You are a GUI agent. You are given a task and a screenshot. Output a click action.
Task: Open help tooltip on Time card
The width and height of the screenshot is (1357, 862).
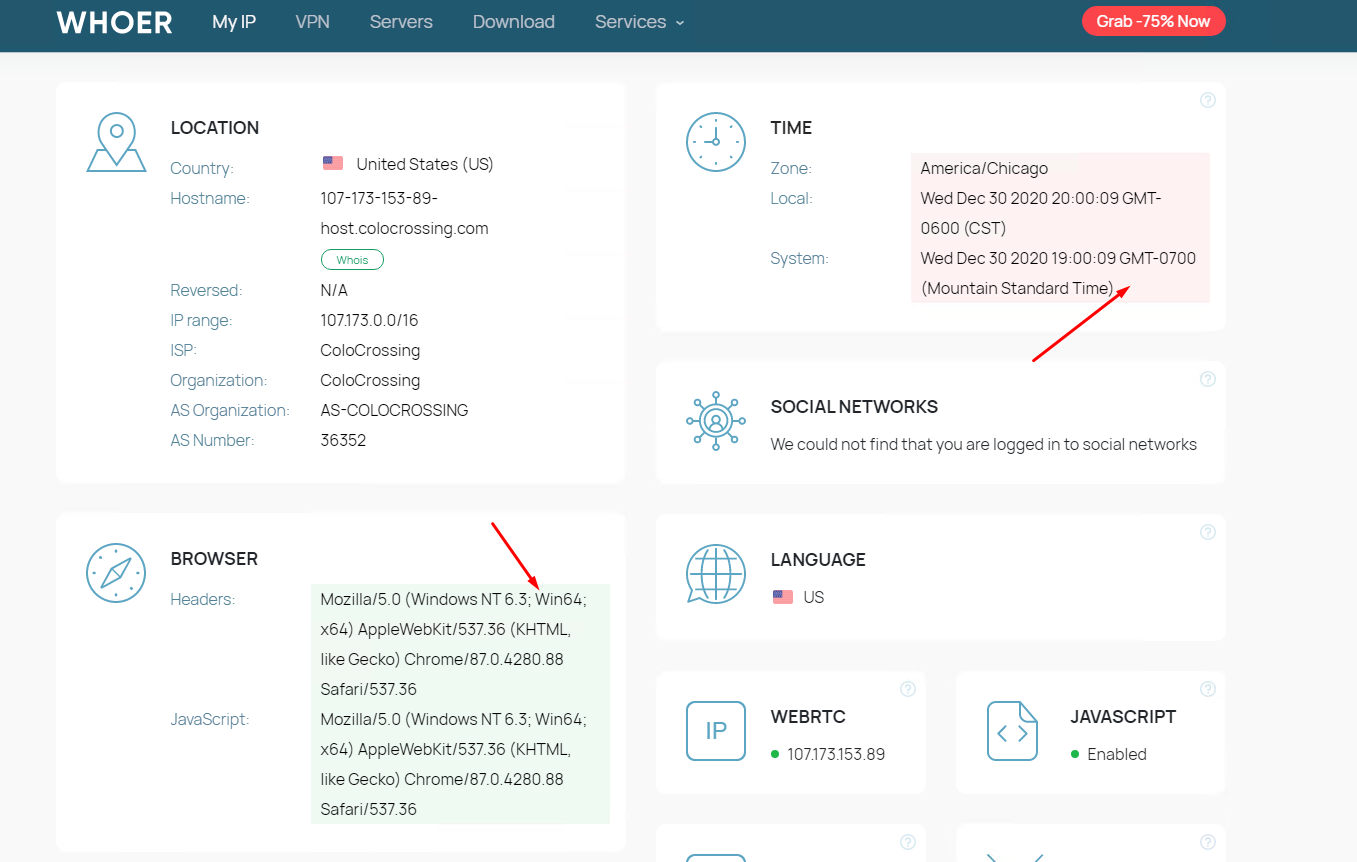click(1207, 100)
